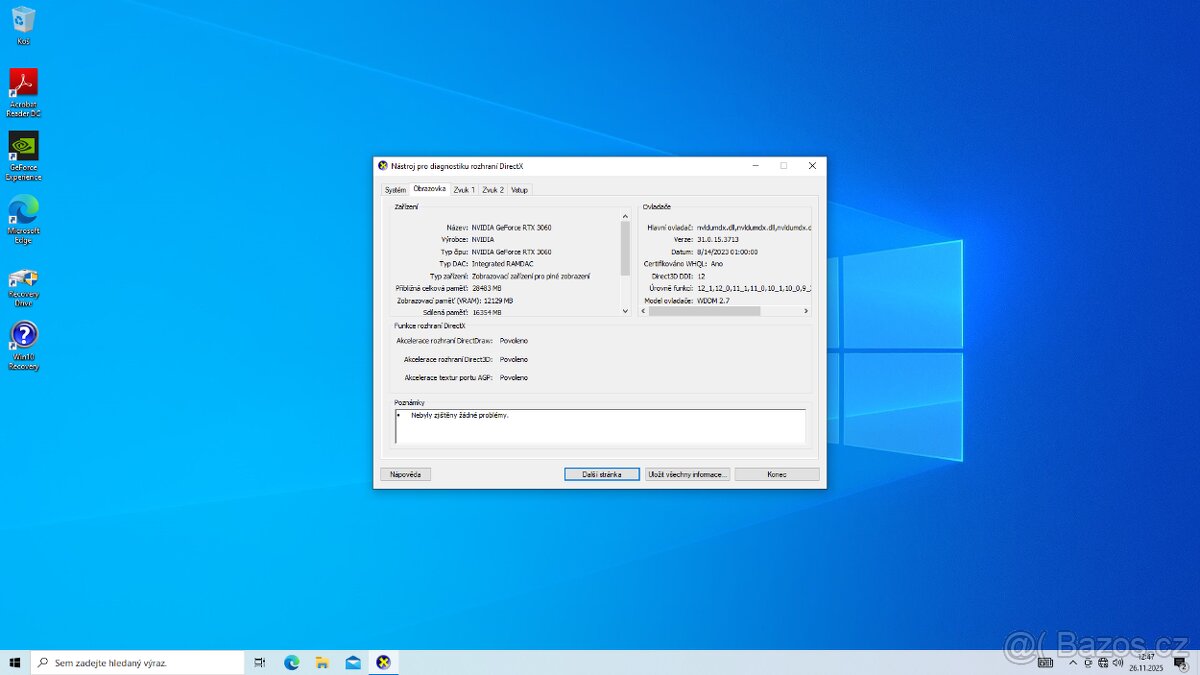The height and width of the screenshot is (675, 1200).
Task: Open the Recovery Drive desktop icon
Action: point(22,280)
